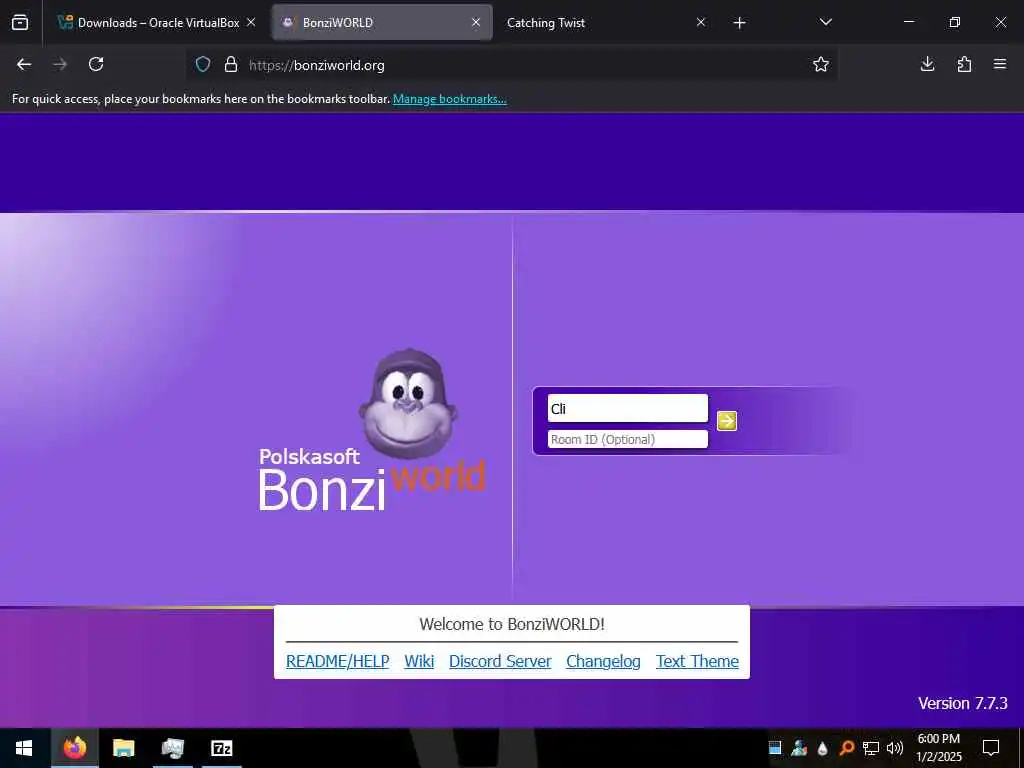The height and width of the screenshot is (768, 1024).
Task: Open the notification center icon
Action: (991, 748)
